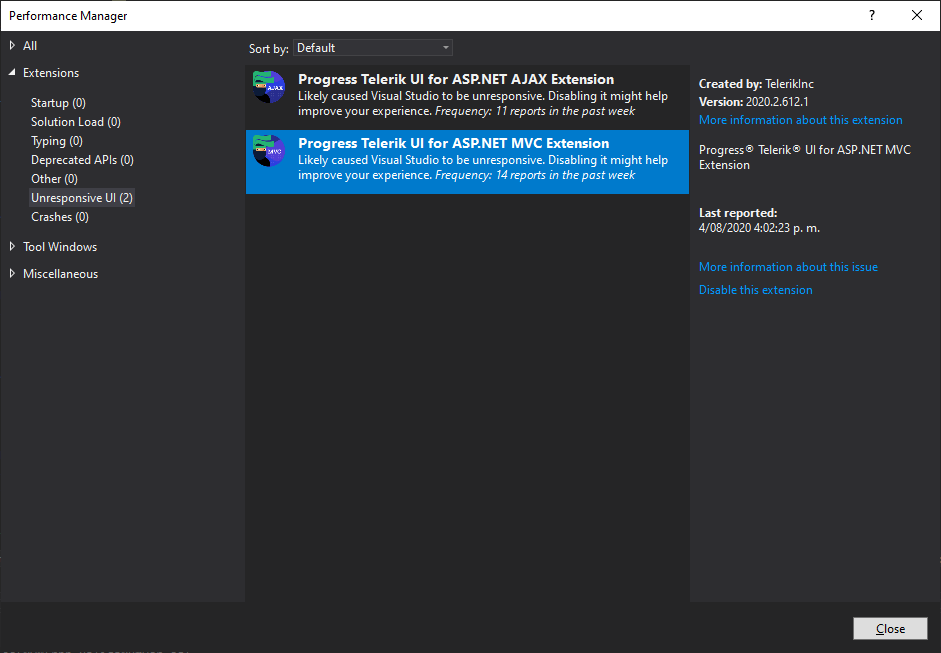Open the help question mark button

872,16
